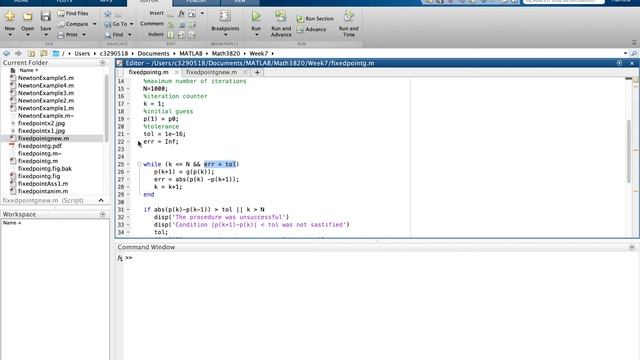Toggle breakpoint on line 17

click(129, 104)
